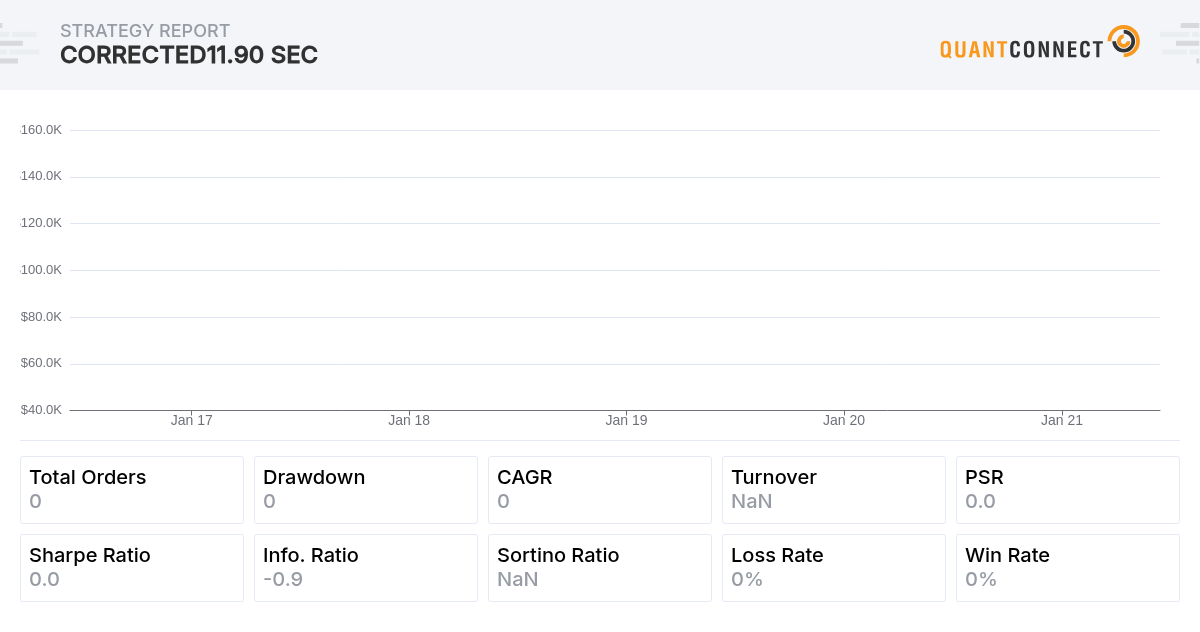Open the Drawdown metric card
1200x632 pixels.
(366, 489)
